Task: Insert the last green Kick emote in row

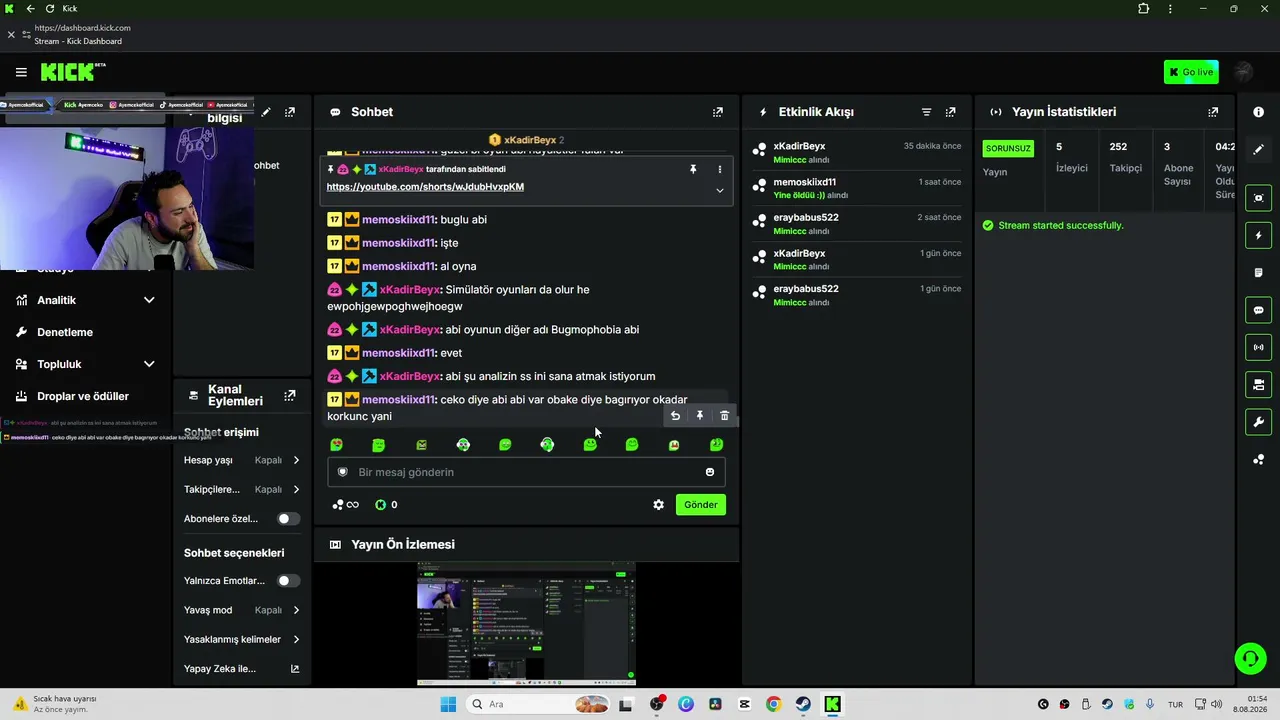Action: pos(716,445)
